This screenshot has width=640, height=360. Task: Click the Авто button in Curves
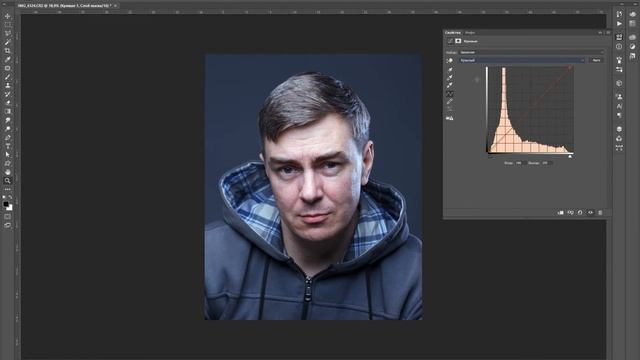[x=596, y=60]
